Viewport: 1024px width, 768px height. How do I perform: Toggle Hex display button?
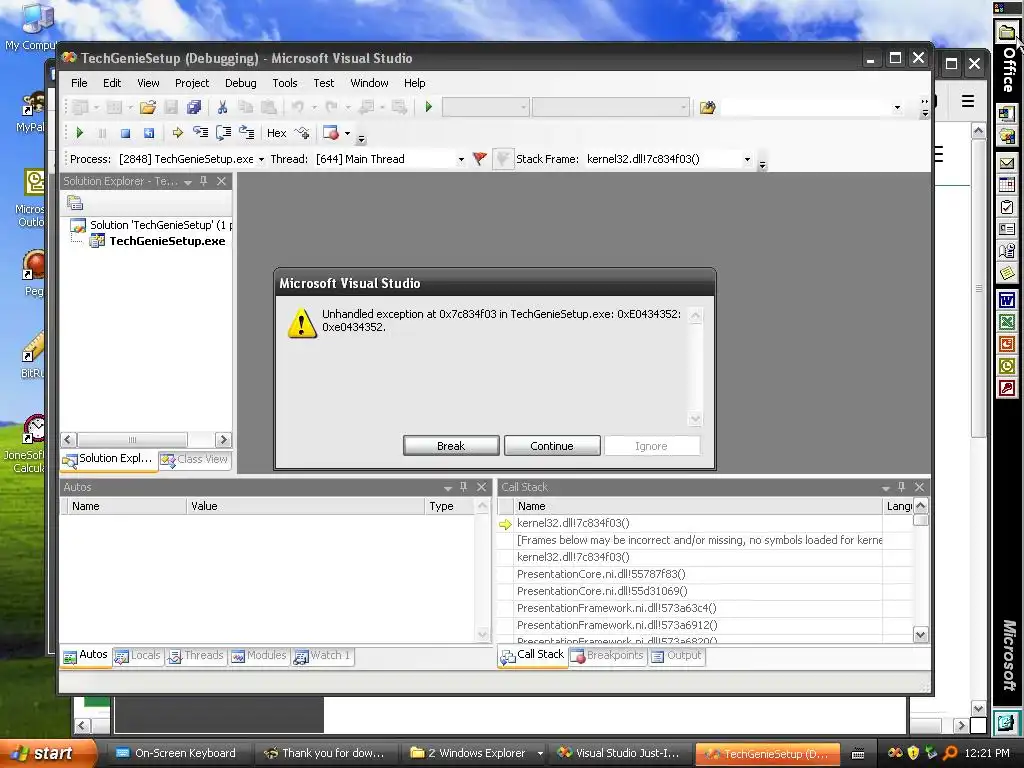[276, 133]
